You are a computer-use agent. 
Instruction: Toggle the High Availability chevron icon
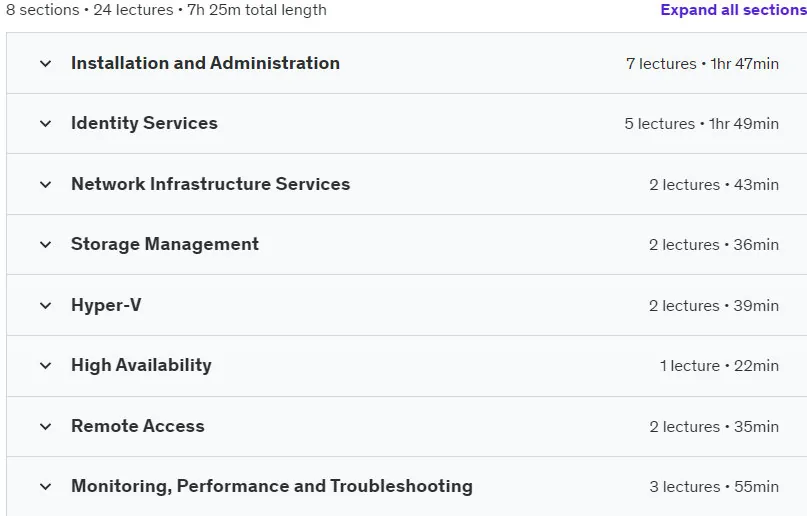pos(46,366)
